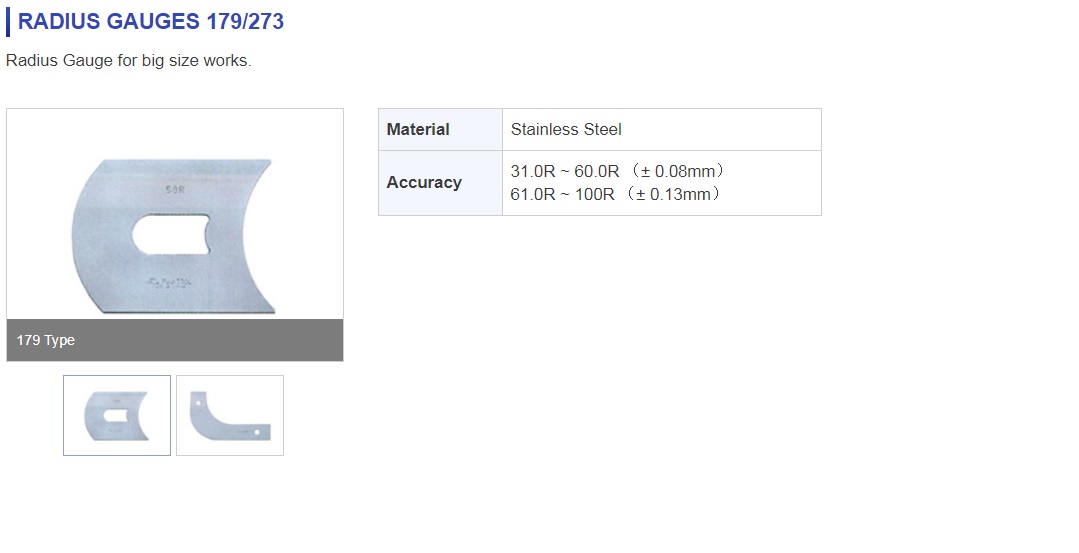
Task: Click the '61.0R ~ 100R (± 0.13mm)' line
Action: [615, 195]
